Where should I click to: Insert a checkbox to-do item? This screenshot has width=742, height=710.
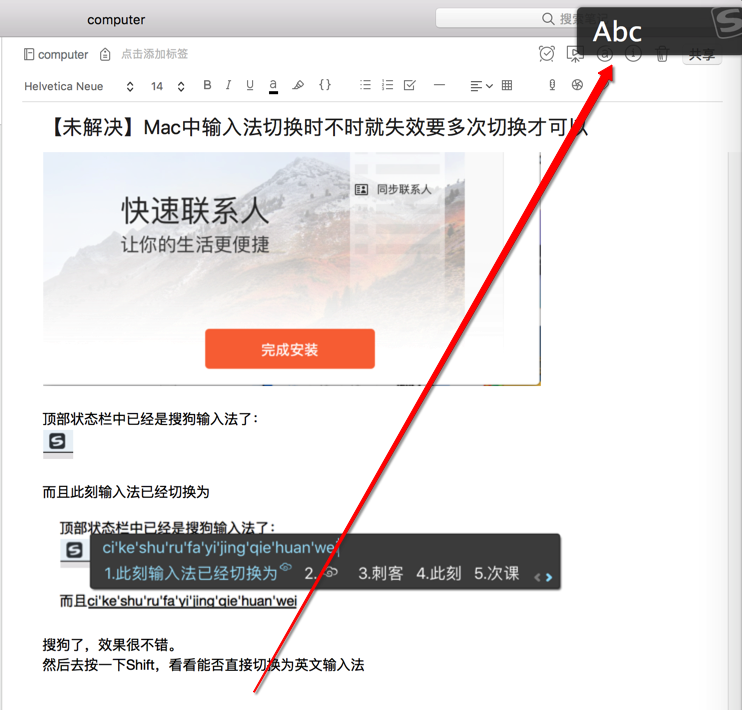coord(410,85)
